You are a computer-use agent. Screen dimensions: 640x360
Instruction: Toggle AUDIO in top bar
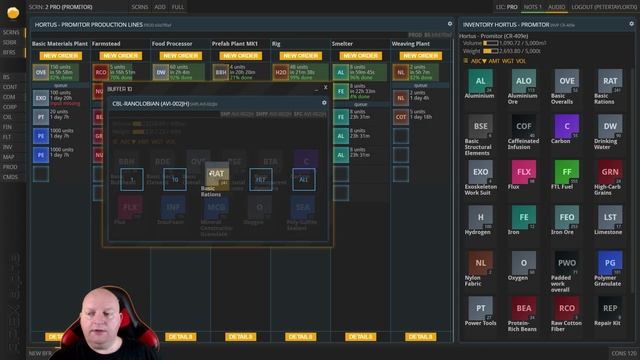[556, 7]
